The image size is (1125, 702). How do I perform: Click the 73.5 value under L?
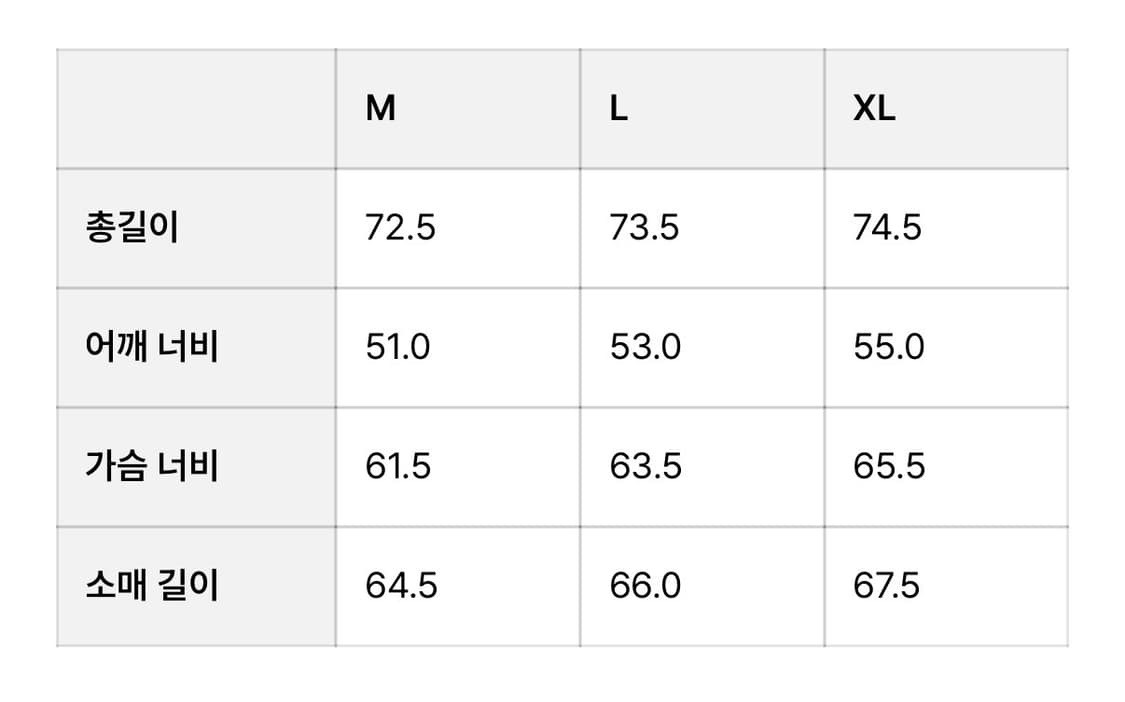[x=644, y=228]
